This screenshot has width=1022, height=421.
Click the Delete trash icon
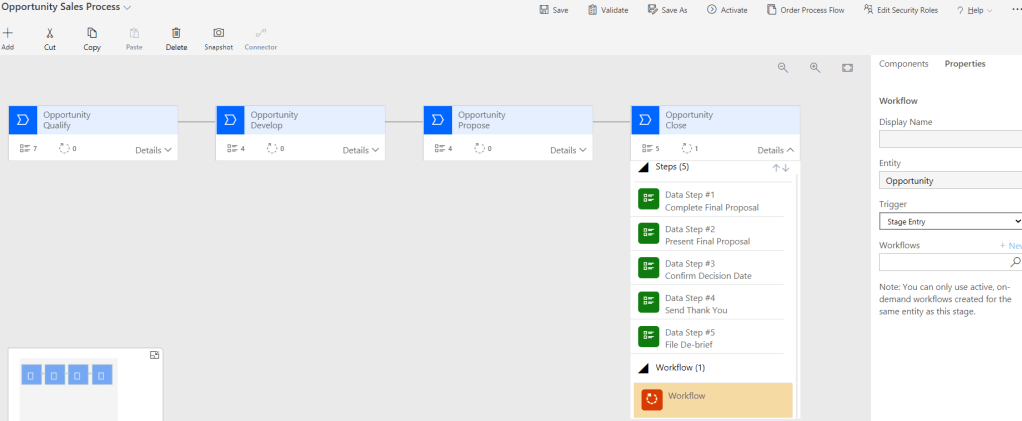click(x=176, y=33)
